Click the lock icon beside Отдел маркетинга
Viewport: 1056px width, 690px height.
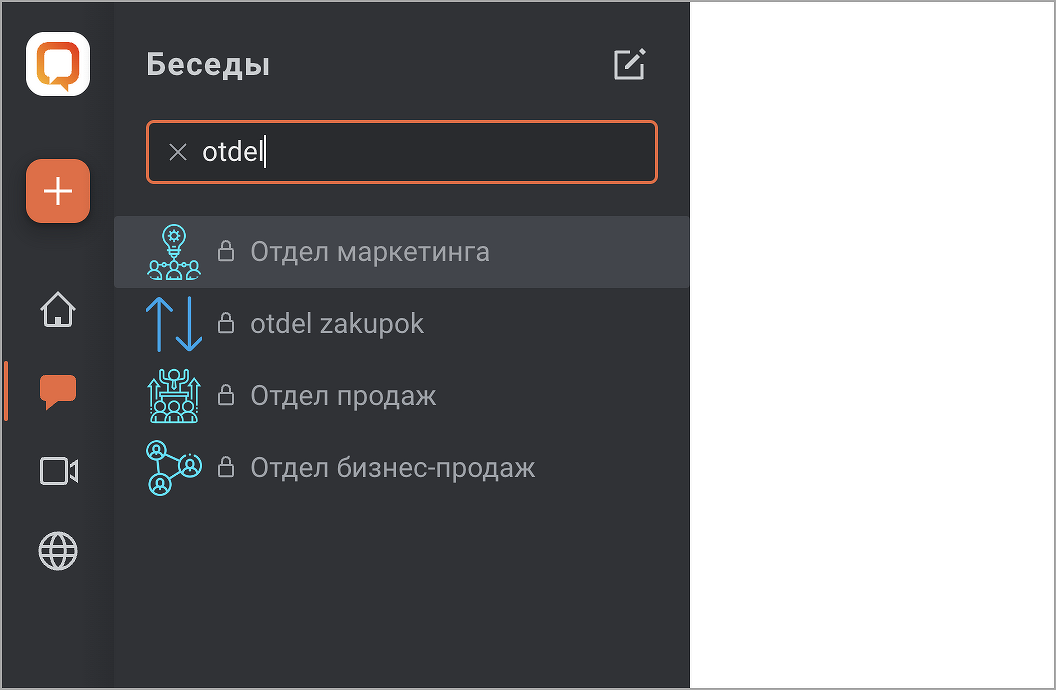(227, 251)
